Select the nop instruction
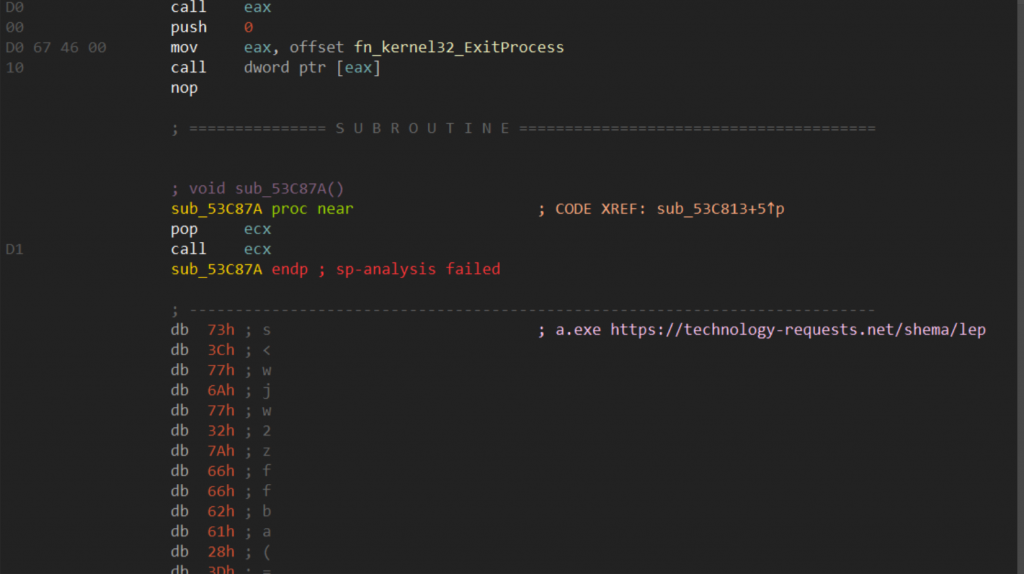The height and width of the screenshot is (574, 1024). (184, 88)
